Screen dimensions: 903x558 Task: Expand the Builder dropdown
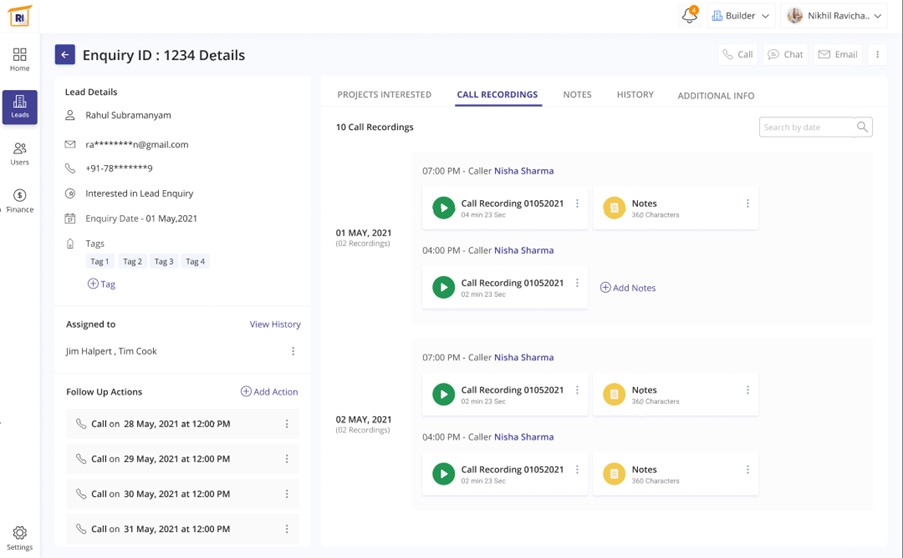coord(740,16)
